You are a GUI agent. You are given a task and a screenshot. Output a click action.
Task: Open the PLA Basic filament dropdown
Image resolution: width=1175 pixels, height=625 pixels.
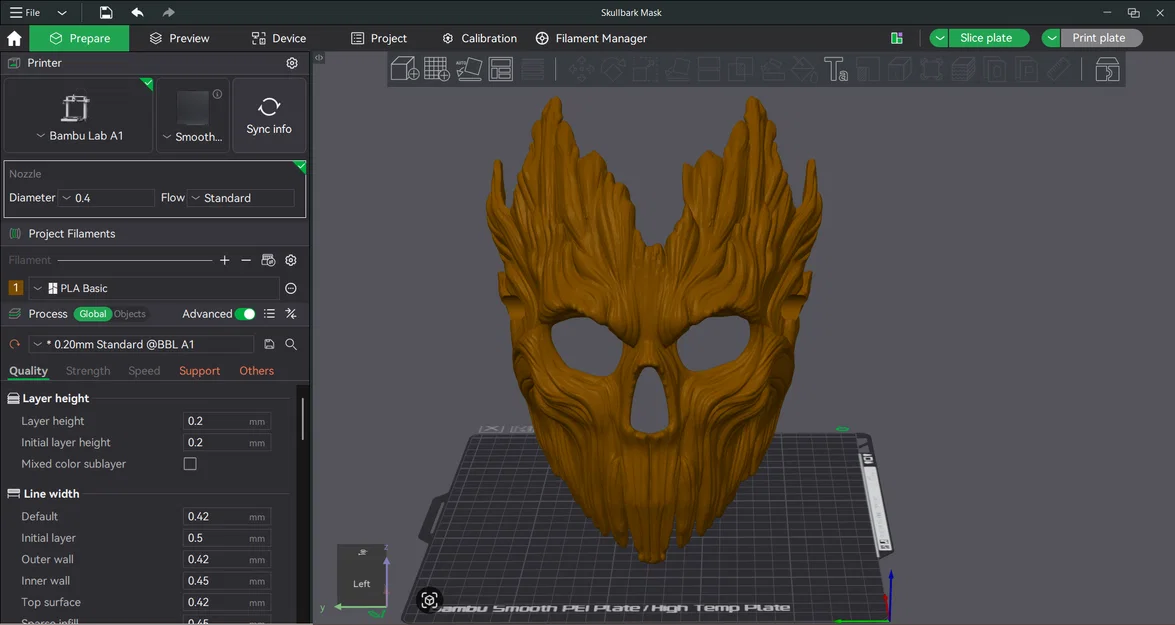click(154, 288)
